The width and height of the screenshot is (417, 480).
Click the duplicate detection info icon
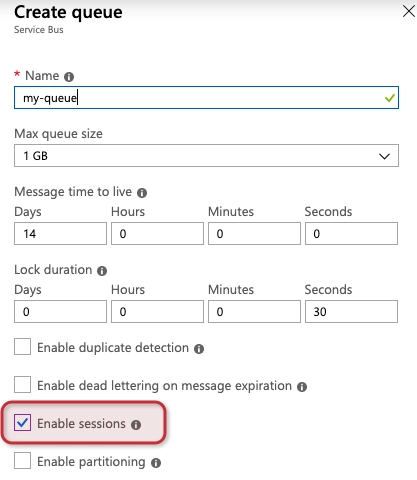coord(199,349)
